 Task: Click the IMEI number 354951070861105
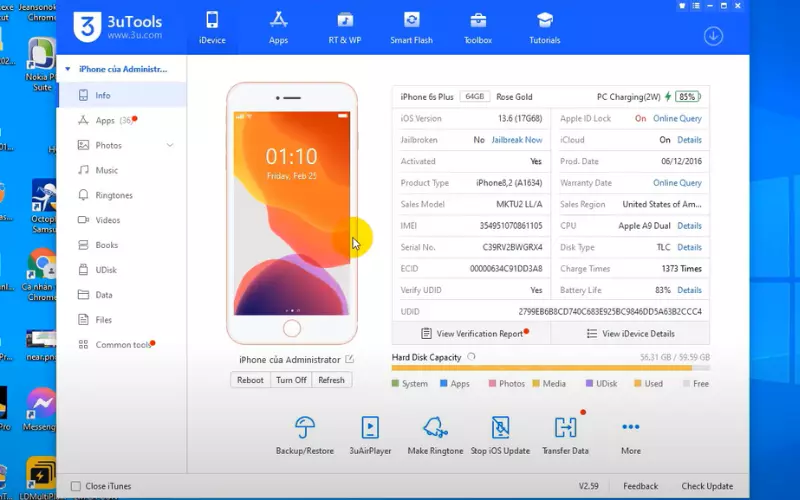pyautogui.click(x=511, y=226)
